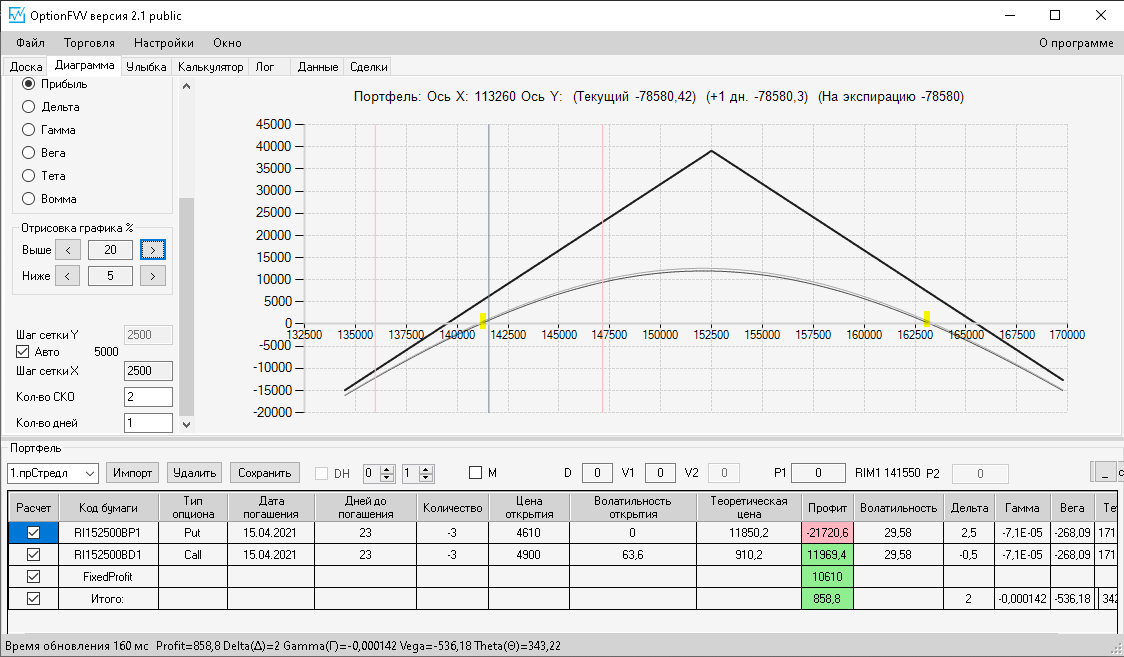Uncheck Расчет for the RI152500BP1 row
This screenshot has width=1124, height=657.
point(34,533)
